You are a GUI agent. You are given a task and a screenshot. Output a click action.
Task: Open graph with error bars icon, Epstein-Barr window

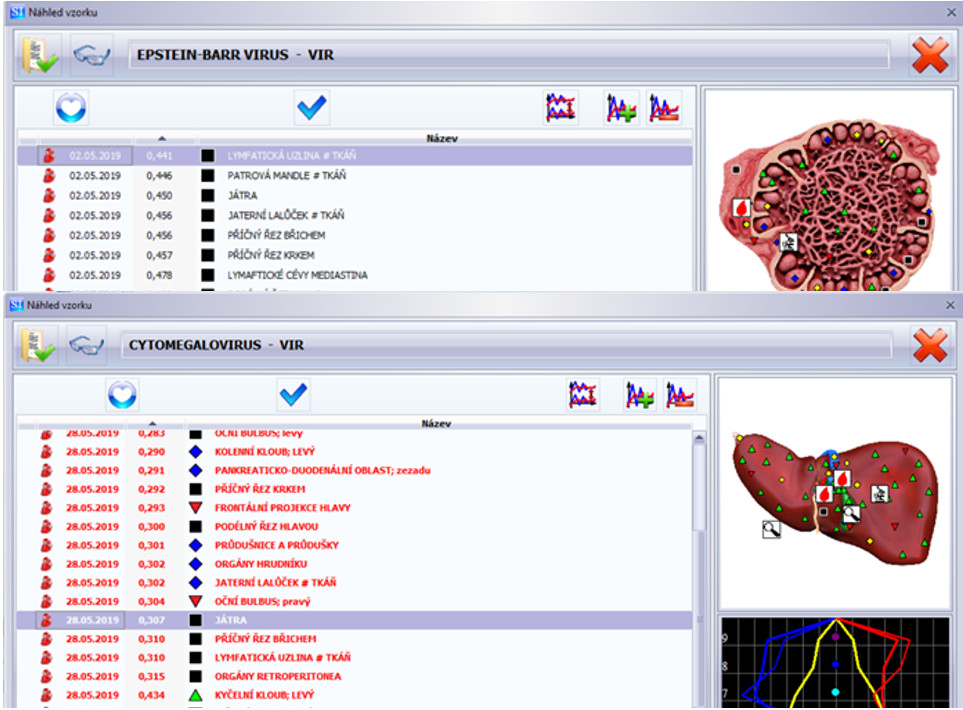561,107
